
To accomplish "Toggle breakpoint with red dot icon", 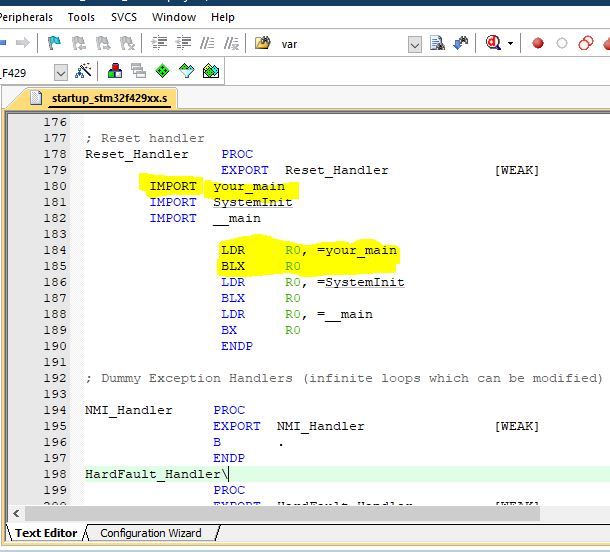I will 538,43.
